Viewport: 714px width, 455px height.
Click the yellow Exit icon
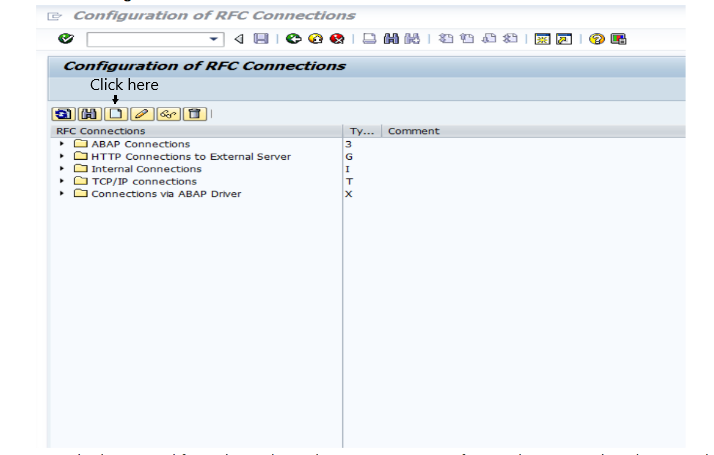316,39
